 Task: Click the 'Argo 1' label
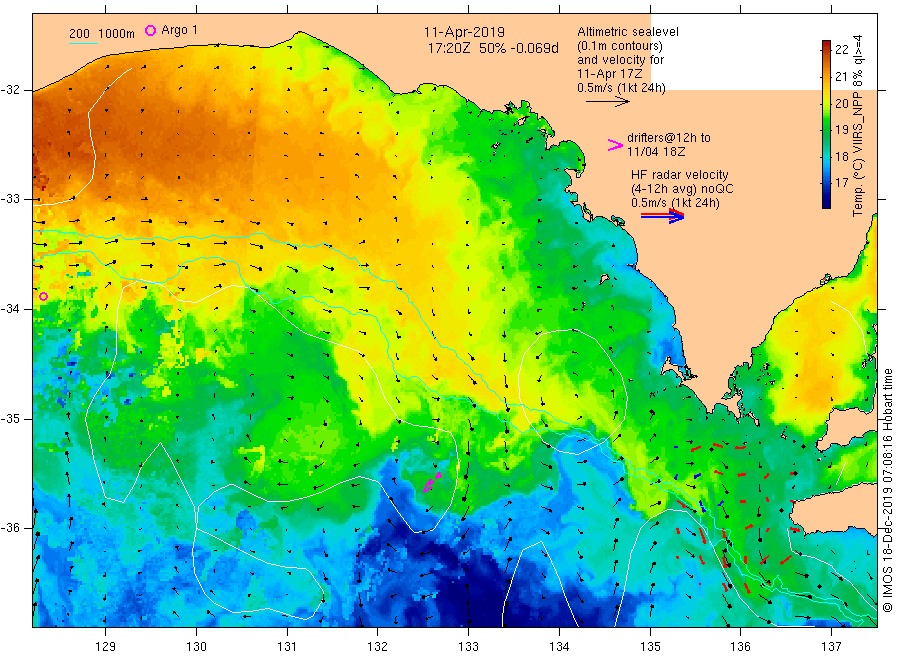click(179, 30)
